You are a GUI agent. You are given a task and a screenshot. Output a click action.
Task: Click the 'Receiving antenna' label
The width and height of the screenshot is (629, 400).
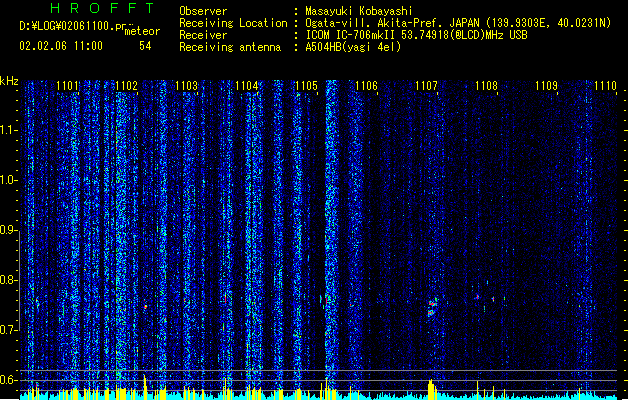tap(230, 47)
